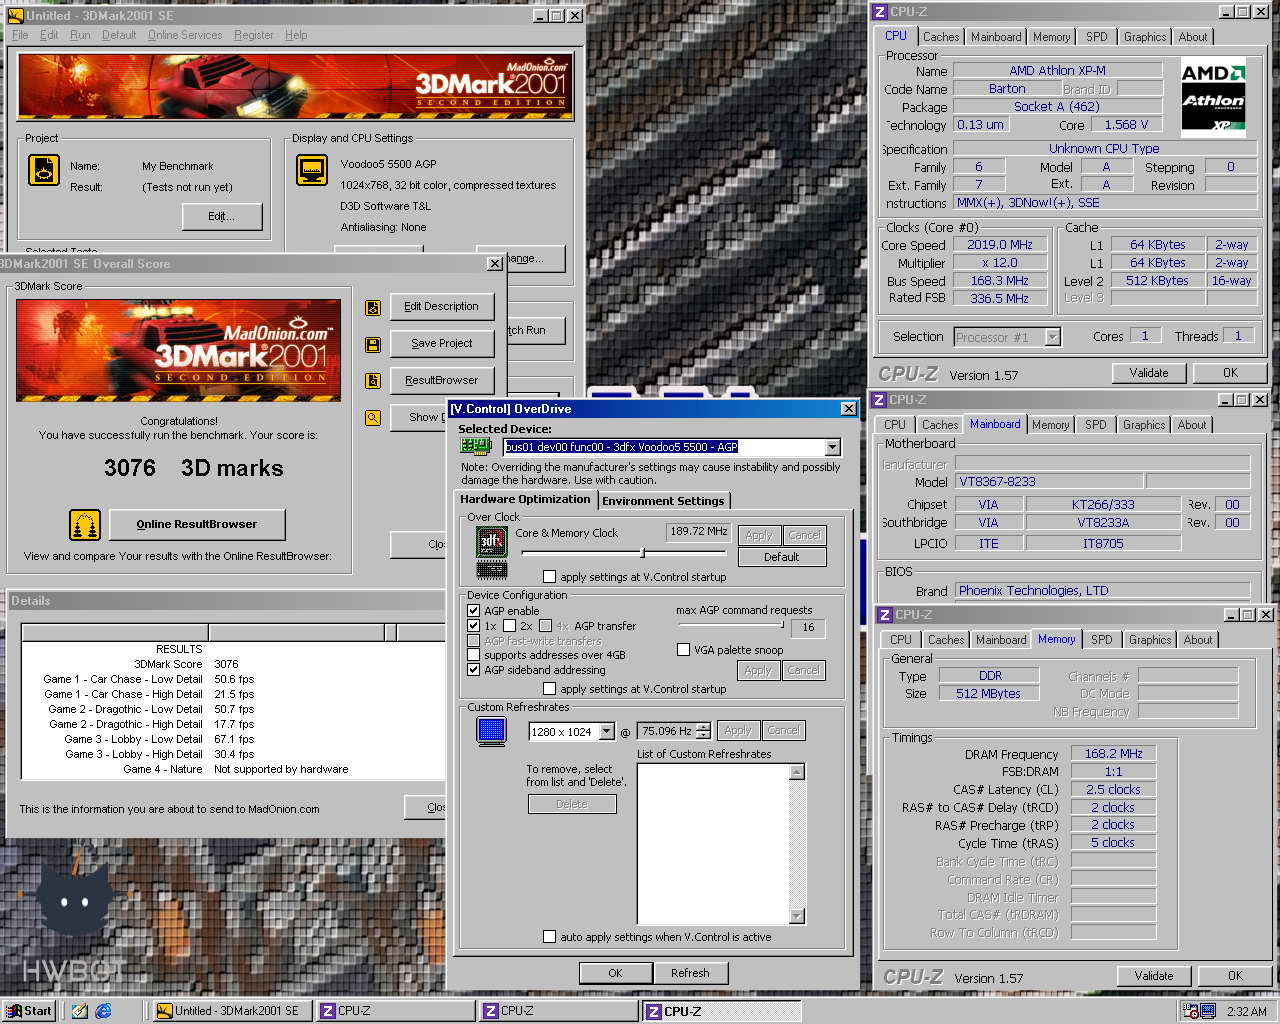Screen dimensions: 1280x1024
Task: Click the first system tray icon
Action: click(1190, 1011)
